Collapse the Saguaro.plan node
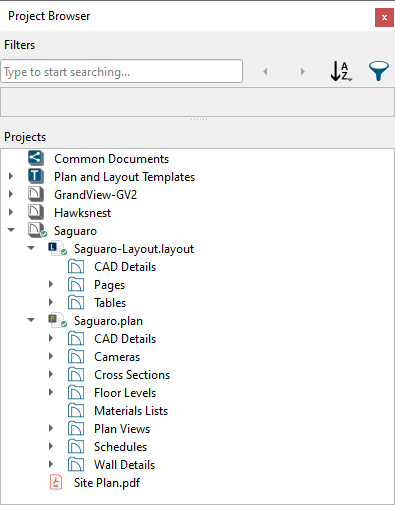 (31, 320)
